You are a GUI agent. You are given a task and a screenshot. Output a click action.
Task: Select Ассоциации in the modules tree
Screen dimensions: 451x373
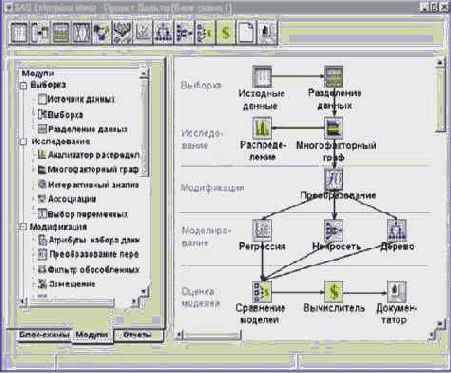(72, 199)
